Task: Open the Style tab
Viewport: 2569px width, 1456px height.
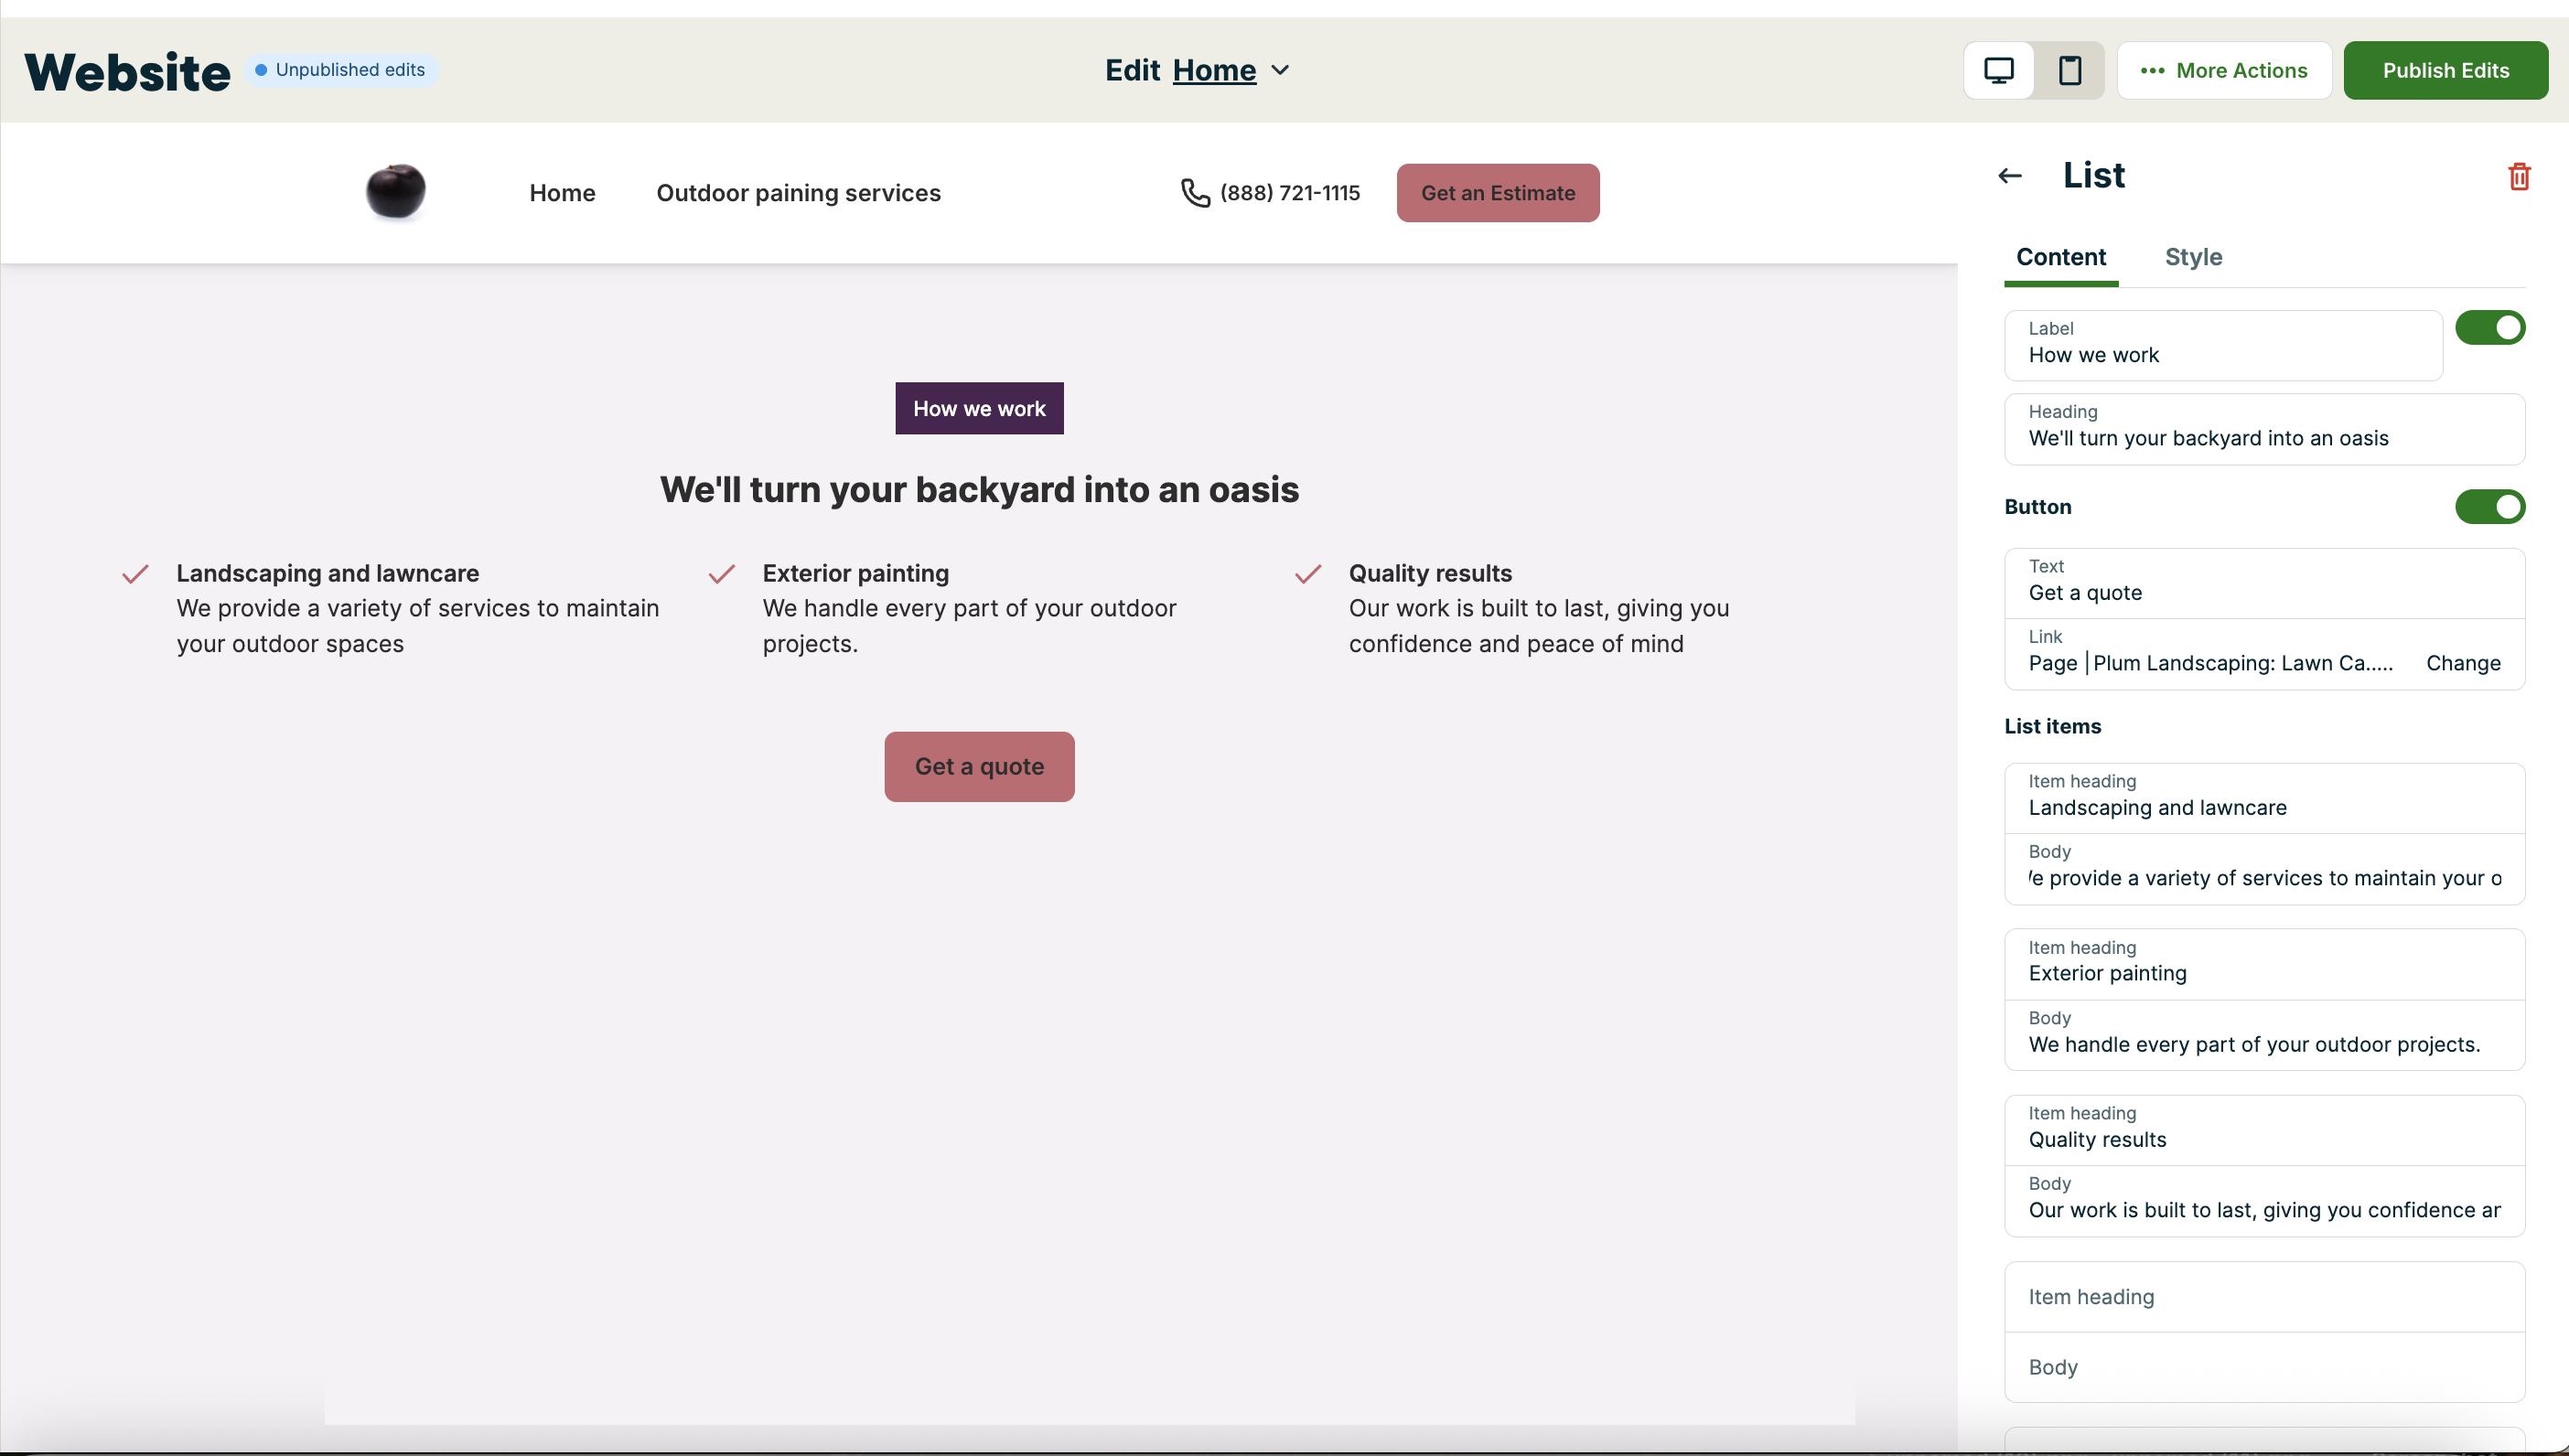Action: [2192, 257]
